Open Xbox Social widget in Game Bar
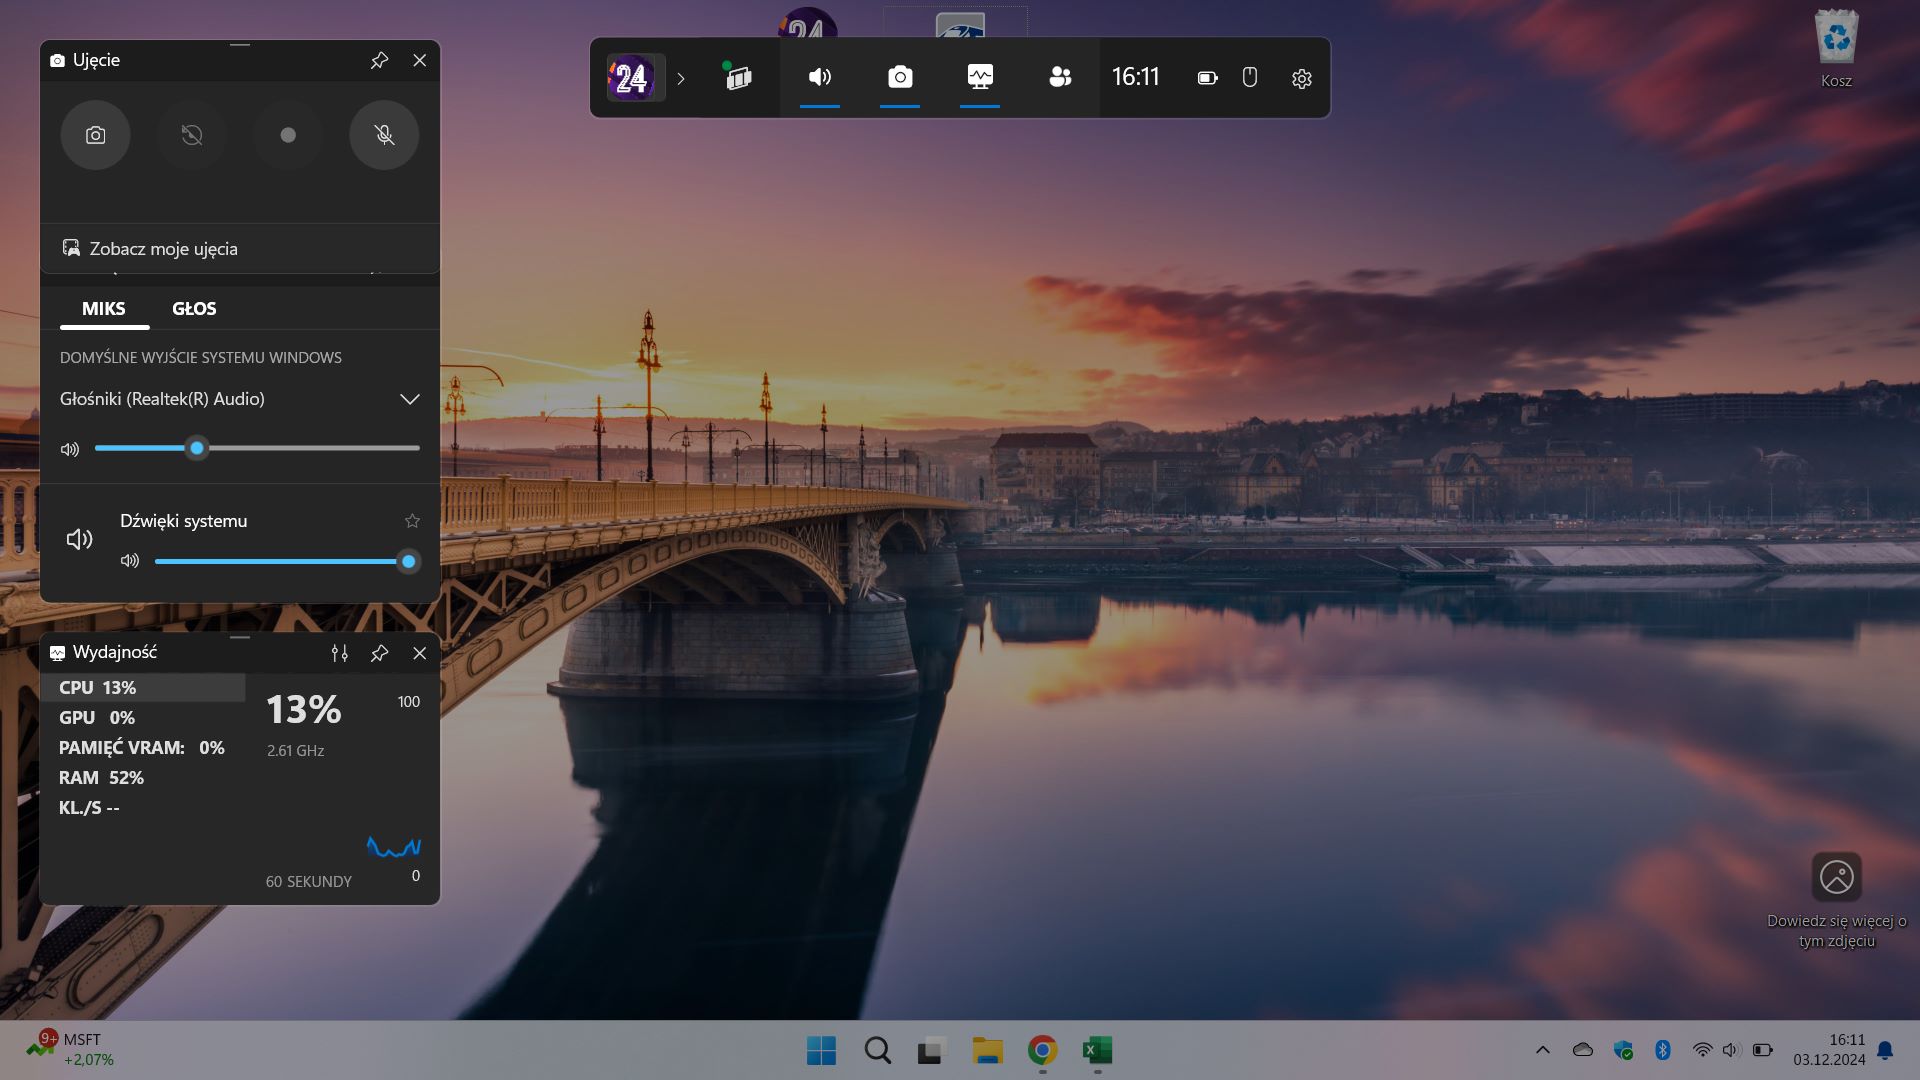Image resolution: width=1920 pixels, height=1080 pixels. [1060, 77]
